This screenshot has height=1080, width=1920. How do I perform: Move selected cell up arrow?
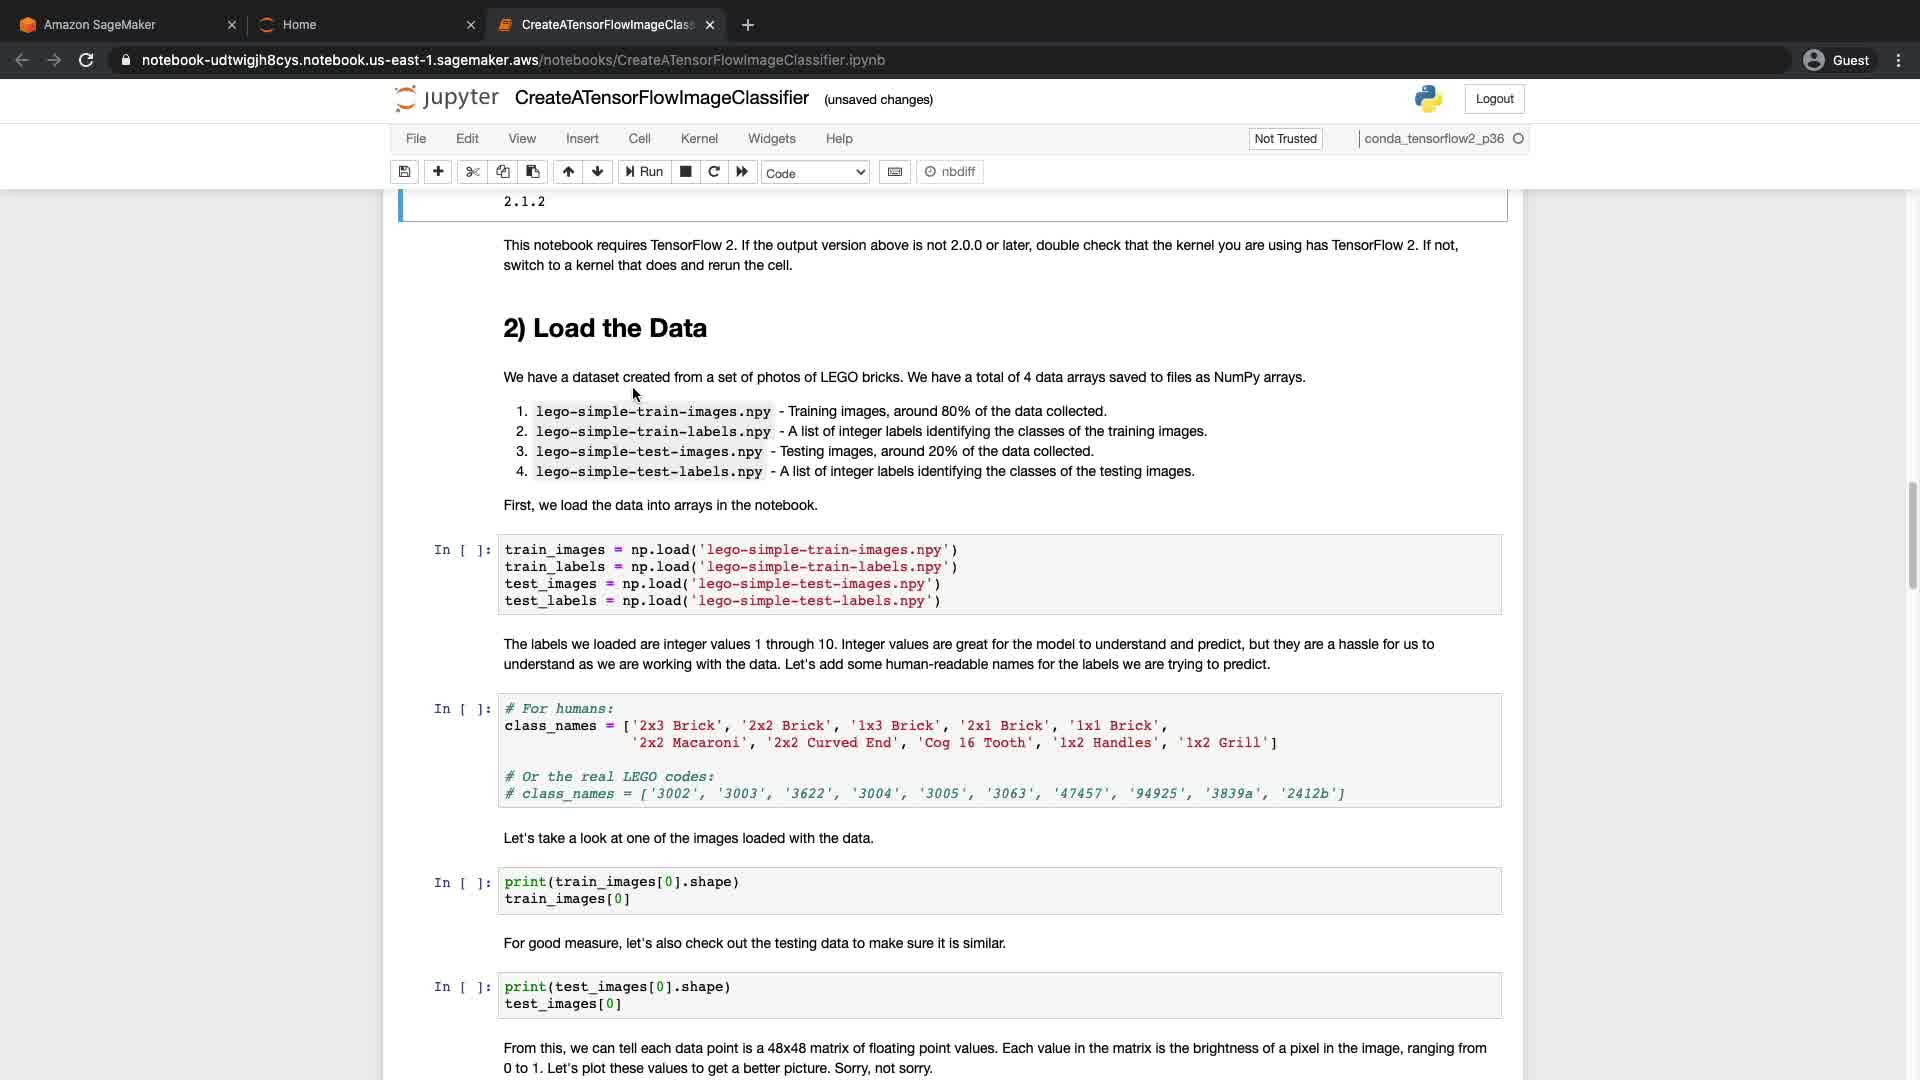pos(568,172)
